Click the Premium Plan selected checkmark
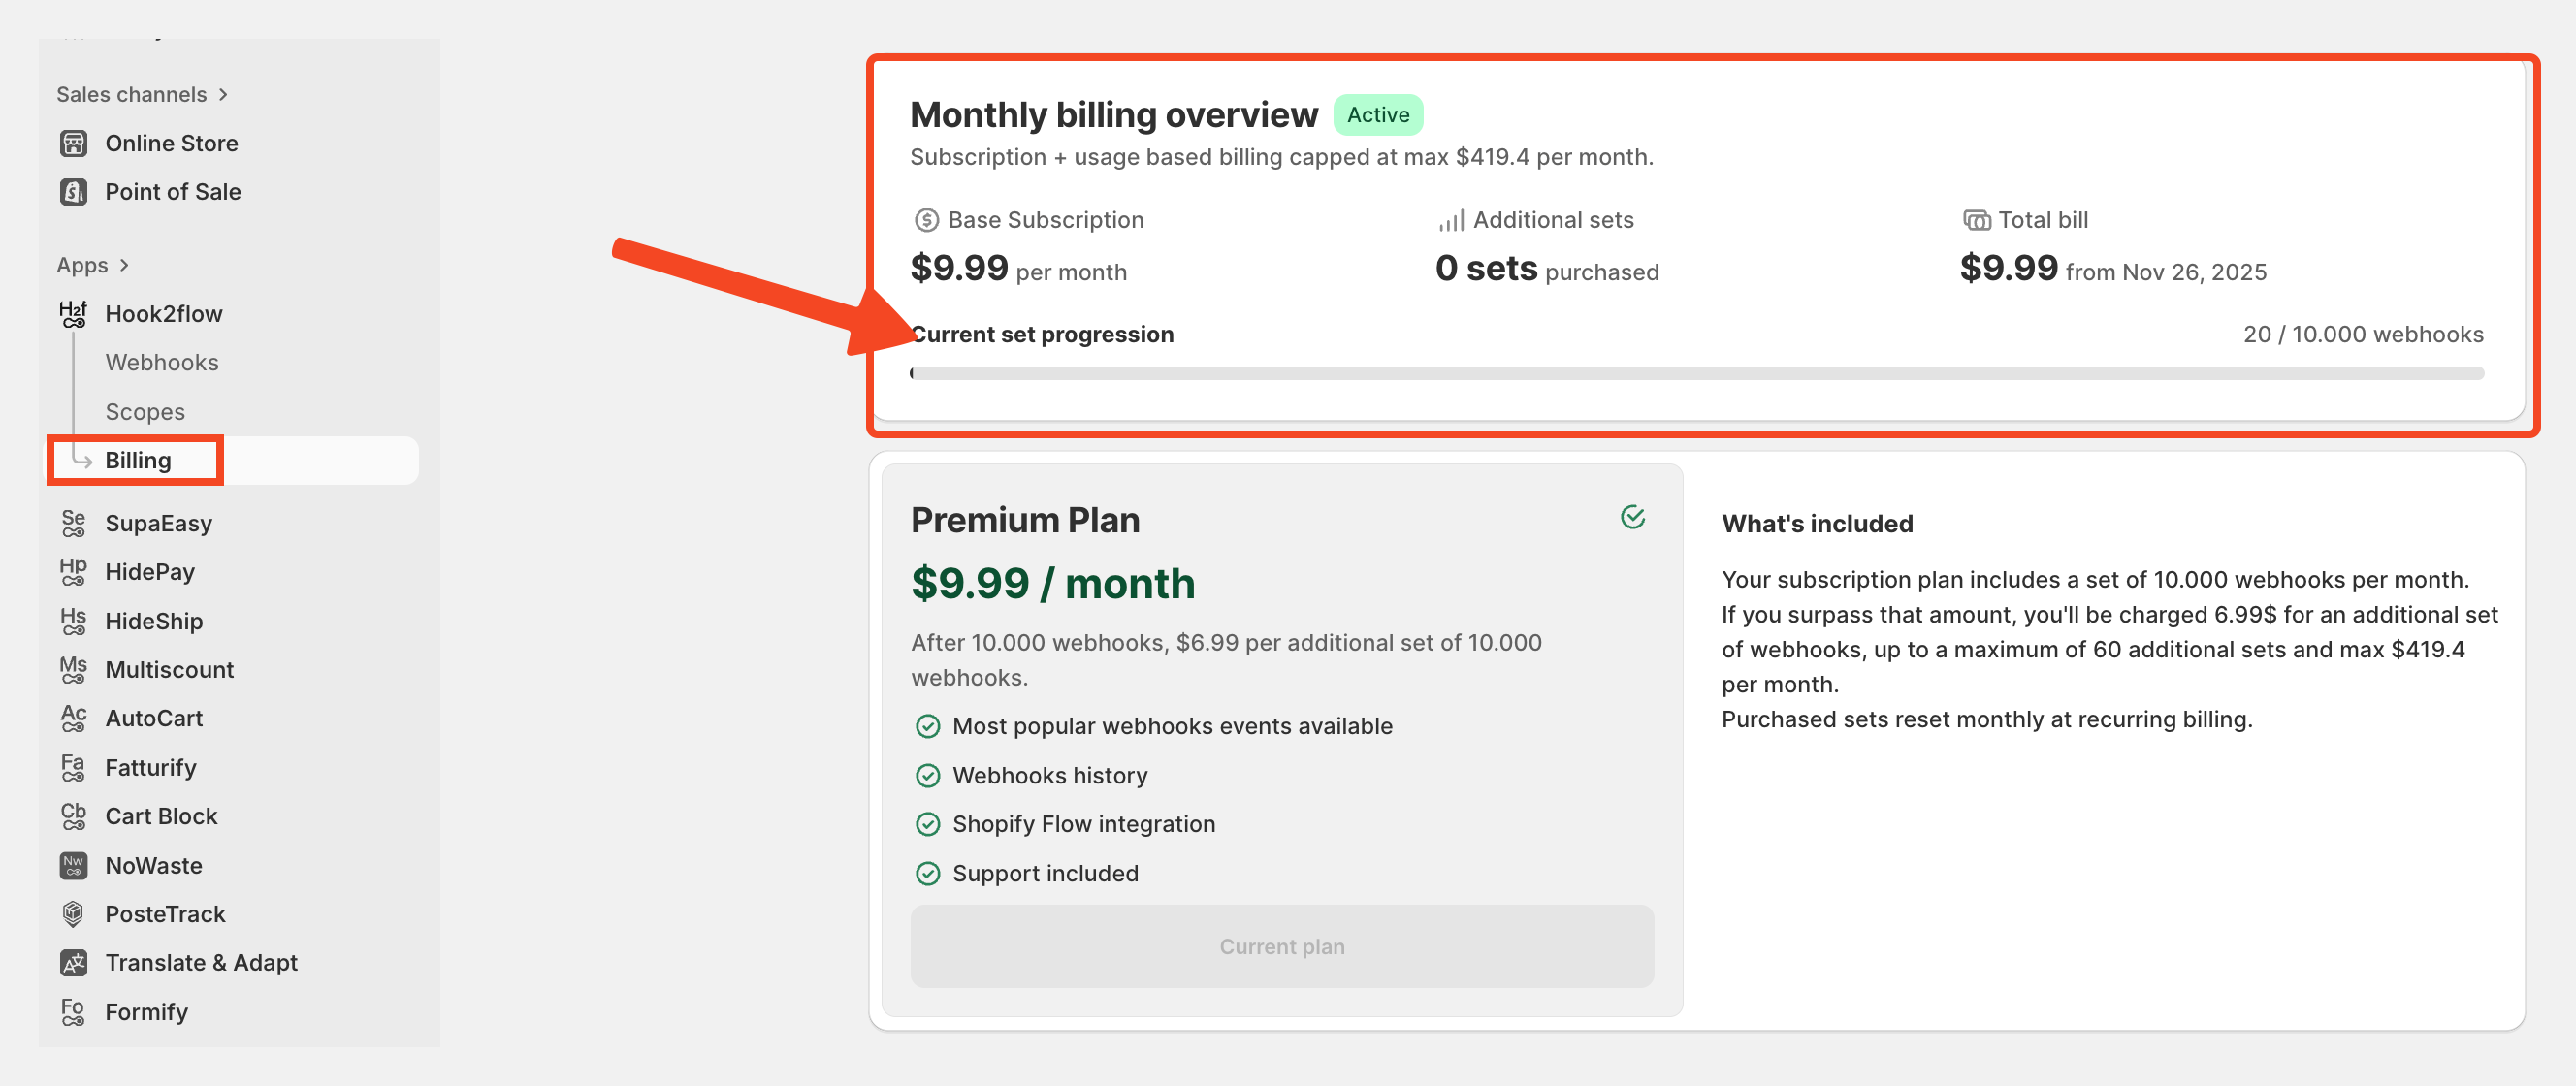Screen dimensions: 2576x1086 click(x=1632, y=517)
